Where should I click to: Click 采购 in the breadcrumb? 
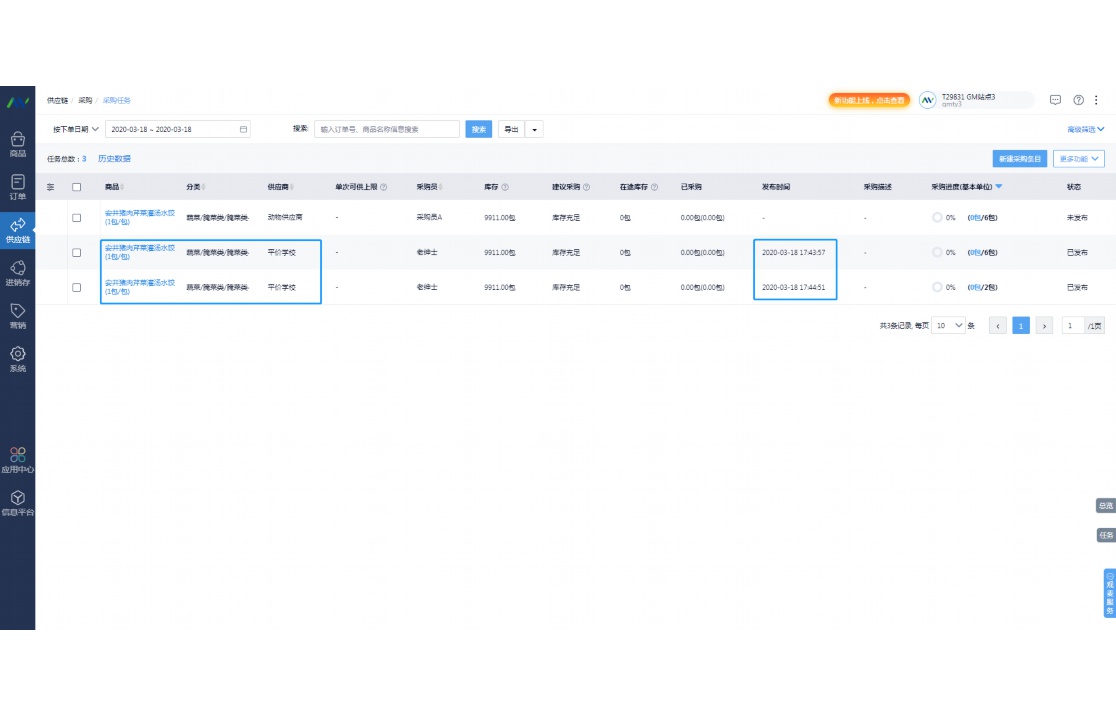[85, 100]
